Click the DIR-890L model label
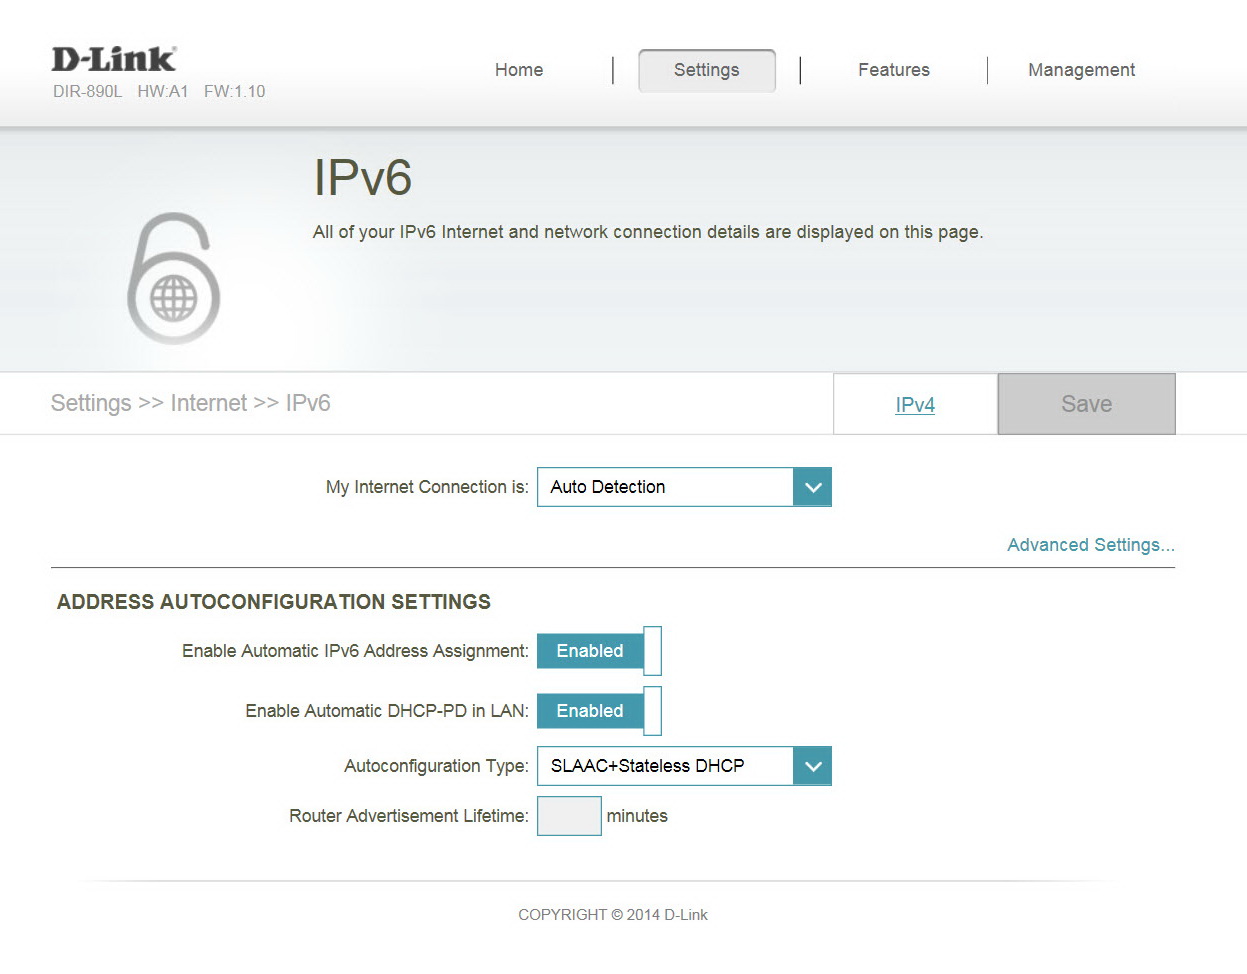 87,92
